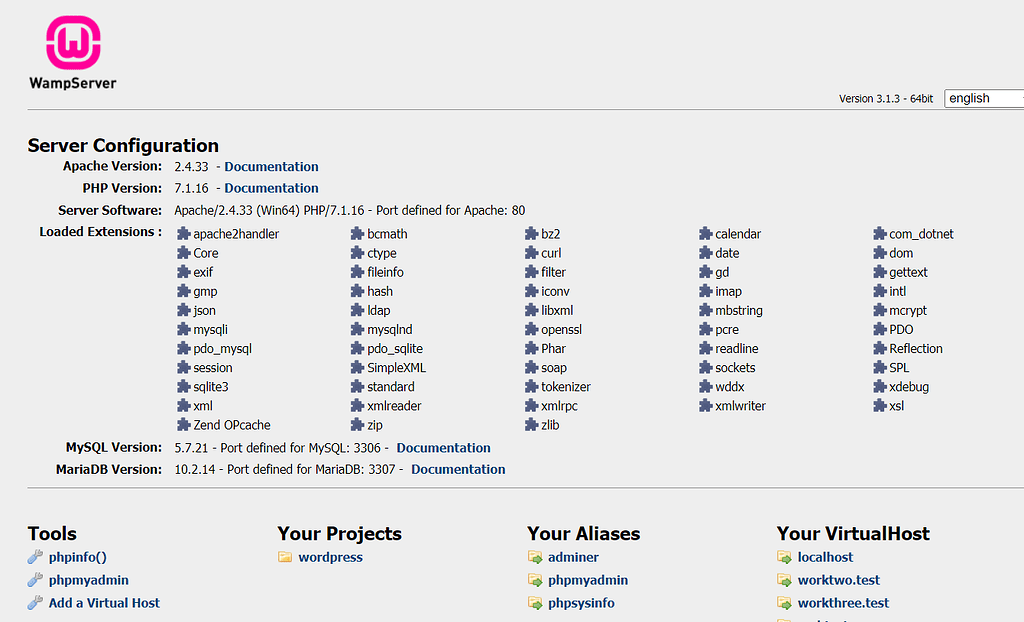Image resolution: width=1024 pixels, height=622 pixels.
Task: Click the wrench icon beside phpinfo()
Action: pos(35,557)
